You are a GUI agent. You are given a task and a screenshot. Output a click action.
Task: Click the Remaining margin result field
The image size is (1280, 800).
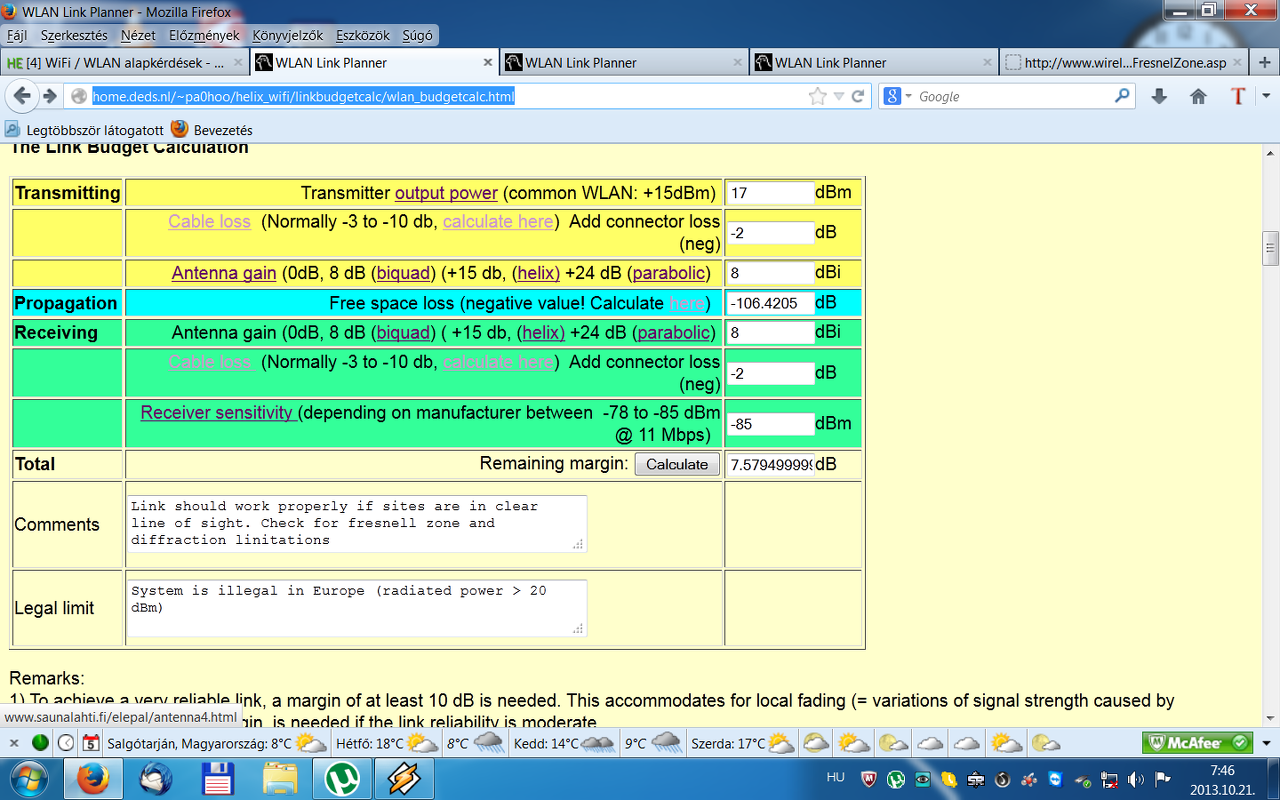coord(770,464)
